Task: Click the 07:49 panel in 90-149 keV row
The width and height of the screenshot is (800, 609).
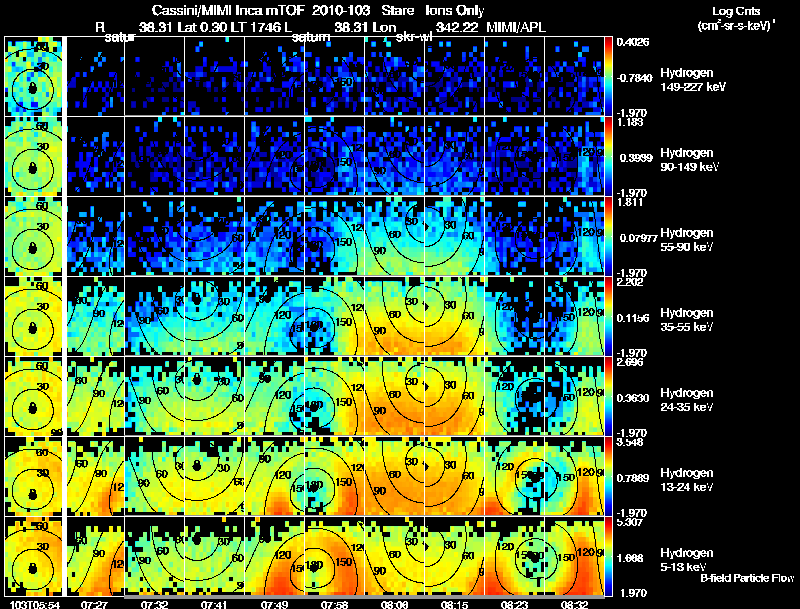Action: (x=274, y=156)
